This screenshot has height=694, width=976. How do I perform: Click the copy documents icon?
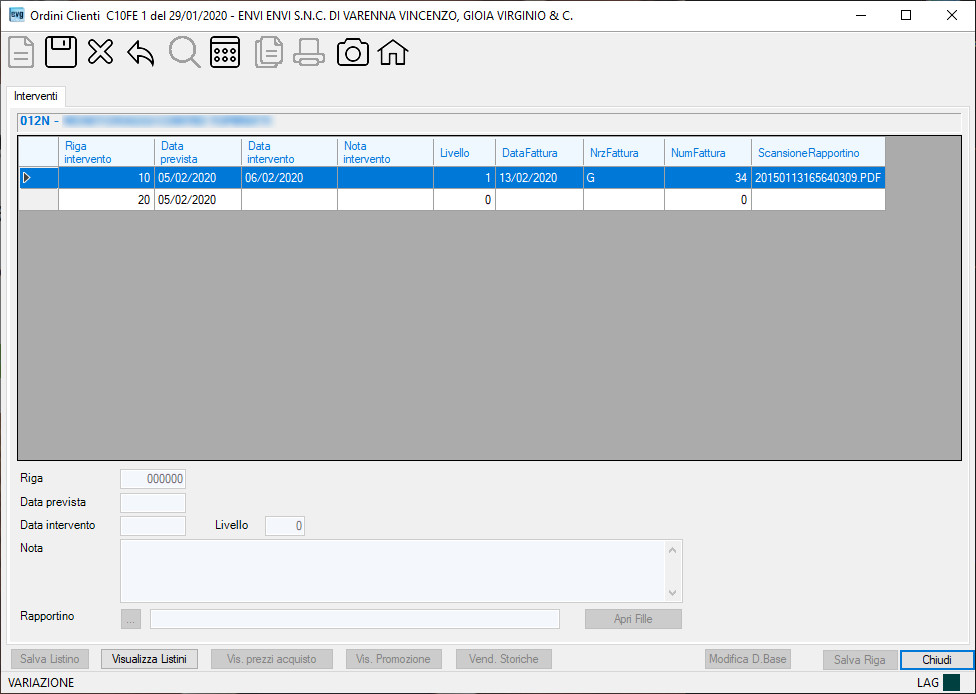click(269, 52)
